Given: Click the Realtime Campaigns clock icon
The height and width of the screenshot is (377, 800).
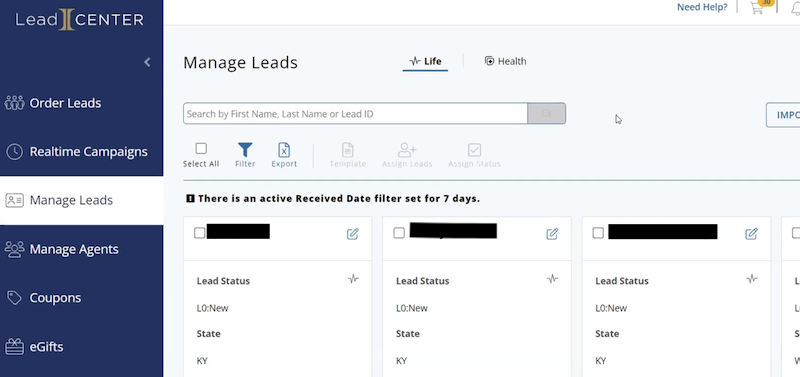Looking at the screenshot, I should (x=14, y=152).
